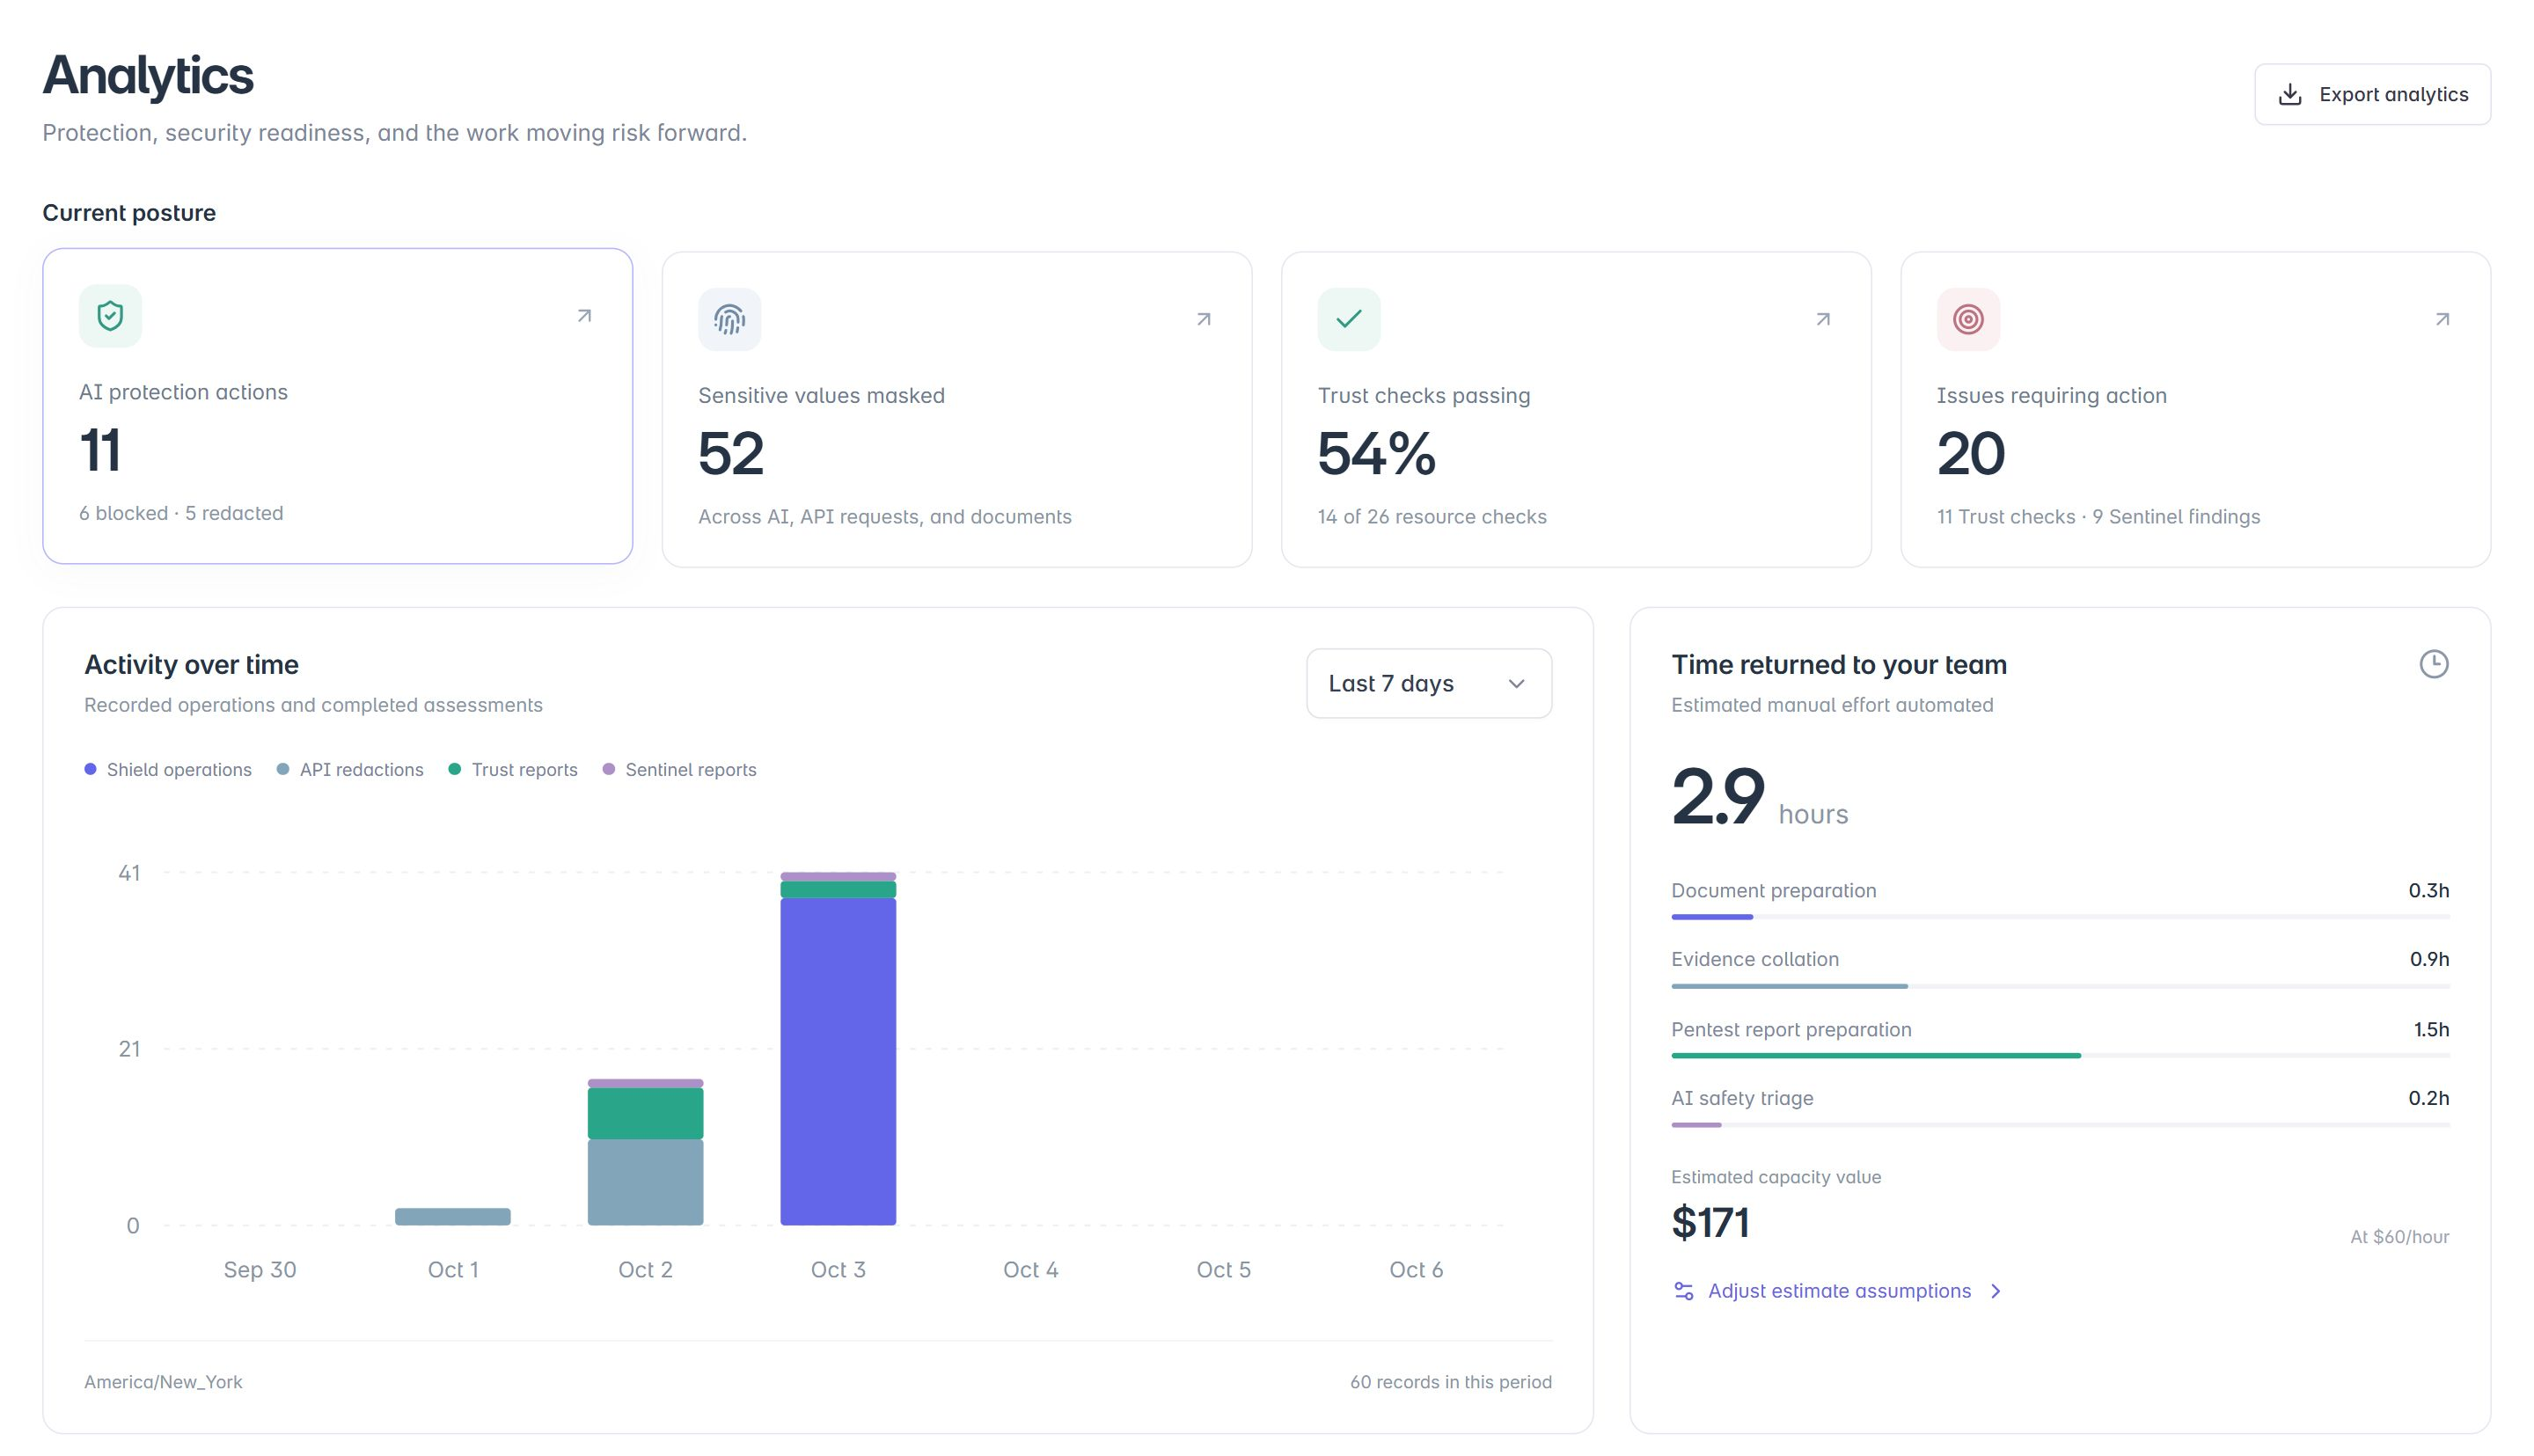Click the $171 estimated capacity value

tap(1710, 1222)
